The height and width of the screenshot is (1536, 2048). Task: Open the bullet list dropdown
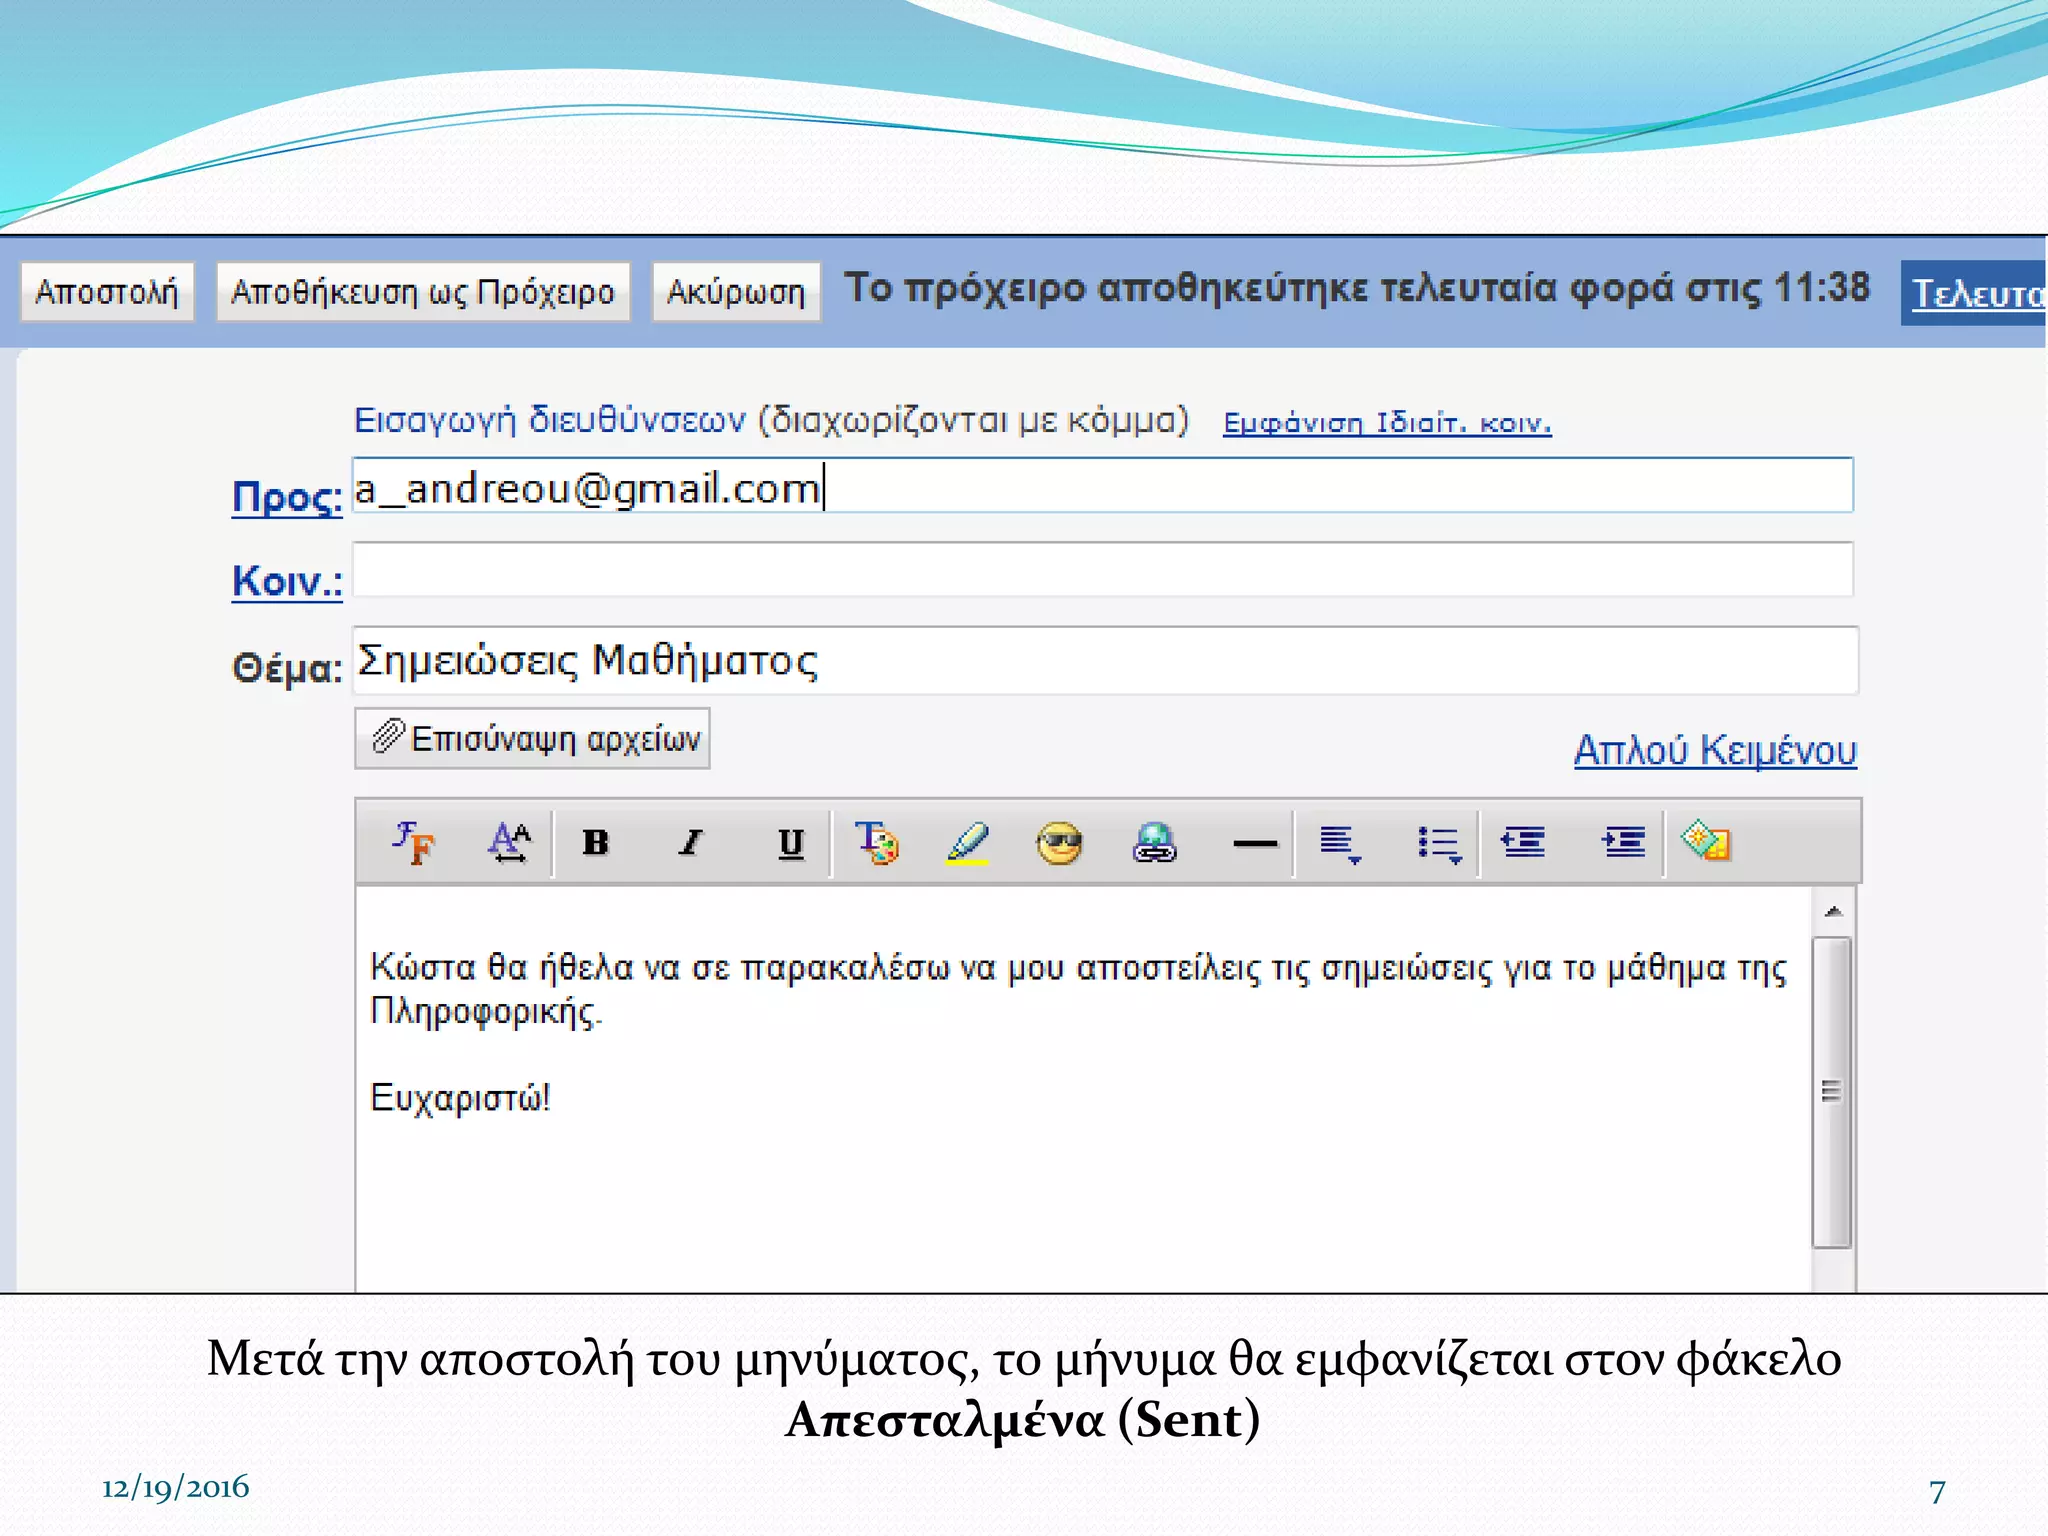1439,843
